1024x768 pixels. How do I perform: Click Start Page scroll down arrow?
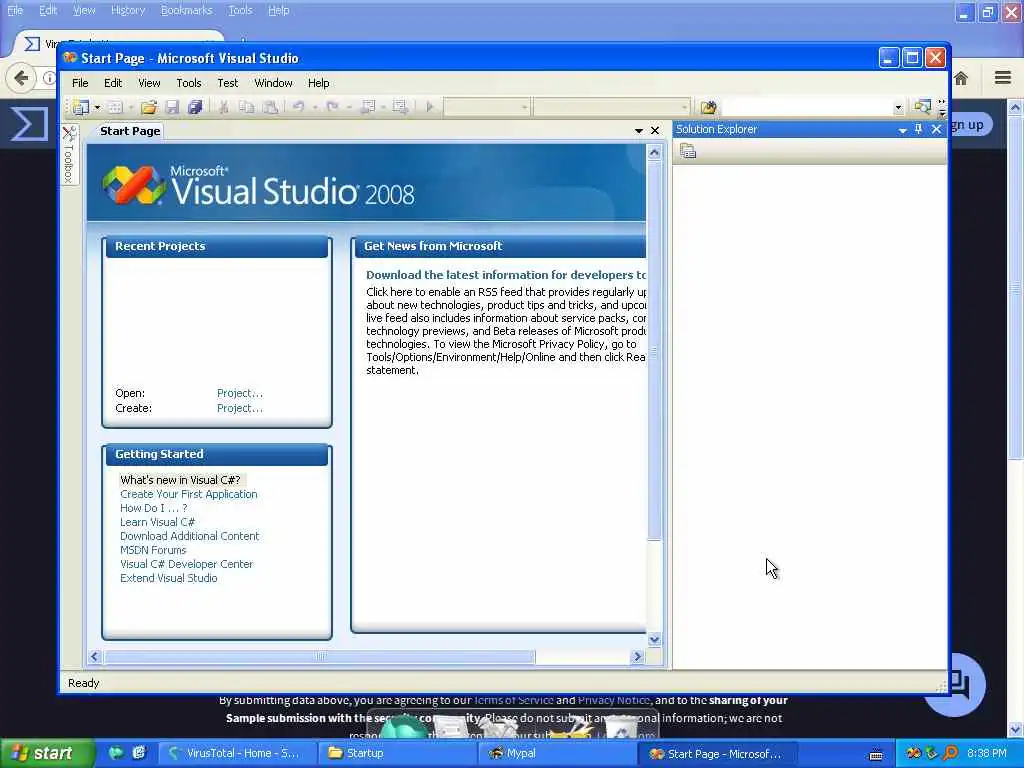click(x=654, y=639)
